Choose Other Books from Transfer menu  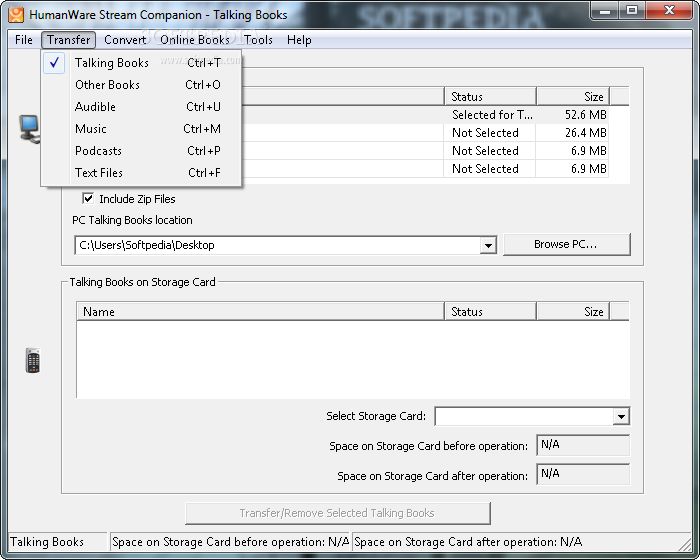[142, 85]
